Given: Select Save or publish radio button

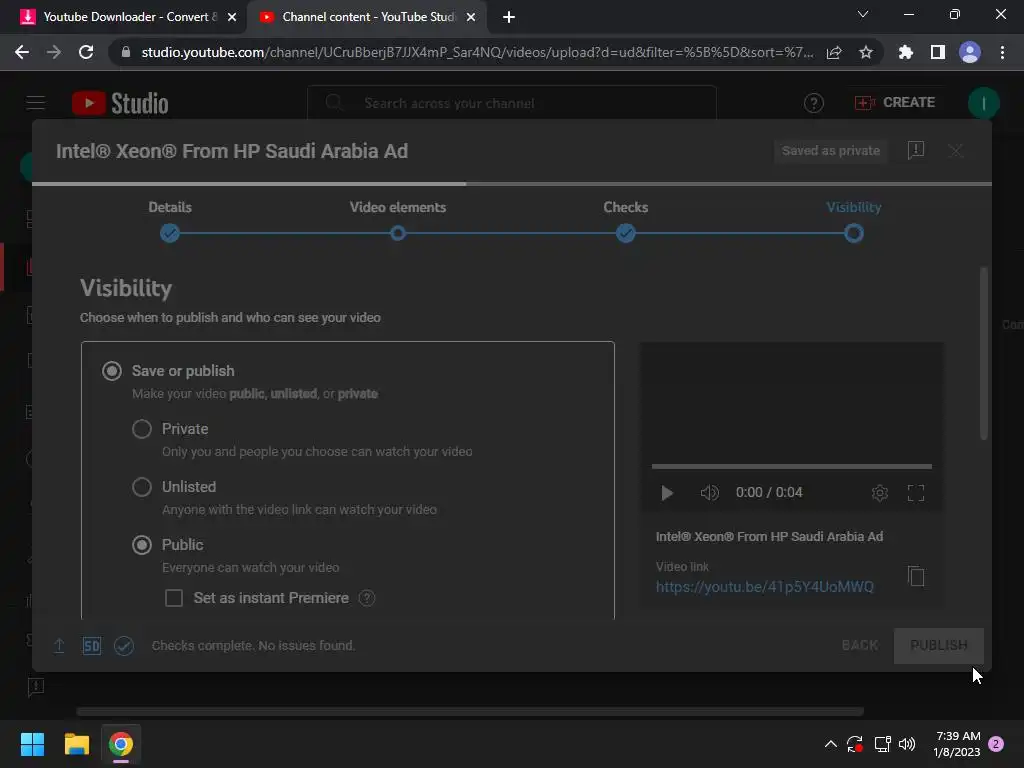Looking at the screenshot, I should tap(112, 371).
